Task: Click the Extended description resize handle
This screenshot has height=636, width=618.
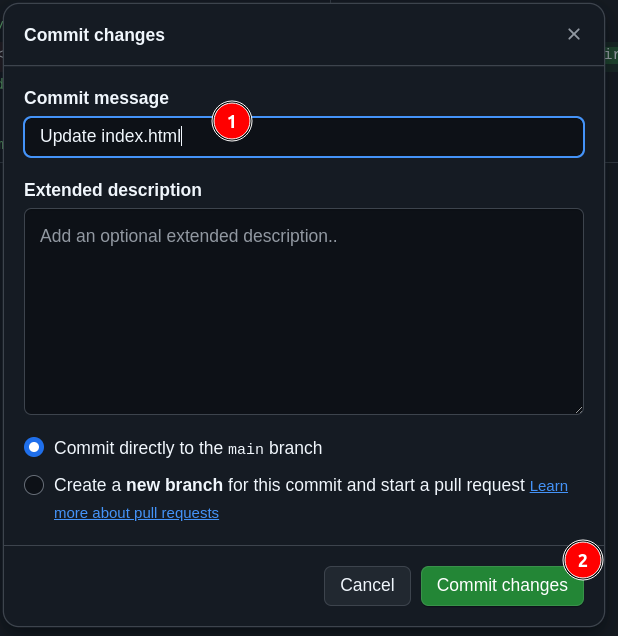Action: click(577, 408)
